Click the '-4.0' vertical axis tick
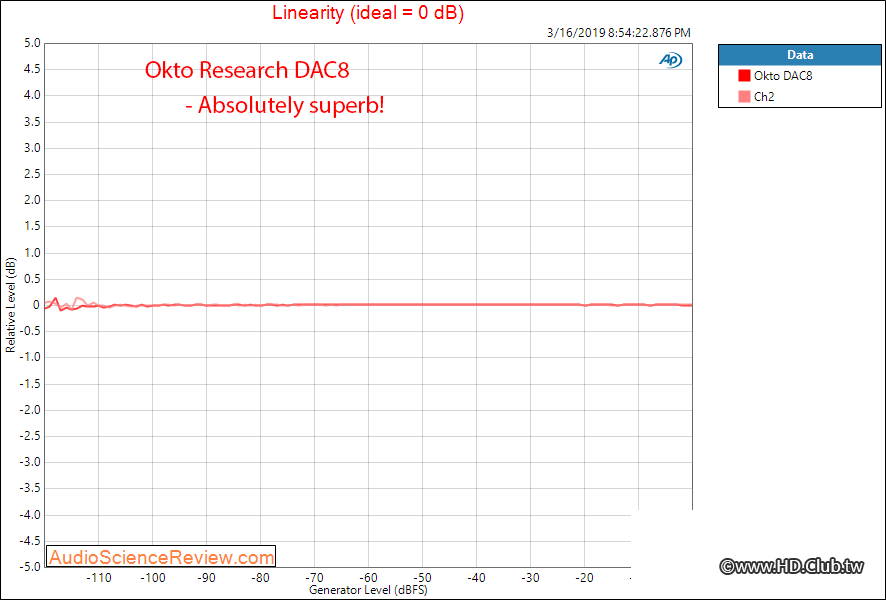 [x=30, y=515]
